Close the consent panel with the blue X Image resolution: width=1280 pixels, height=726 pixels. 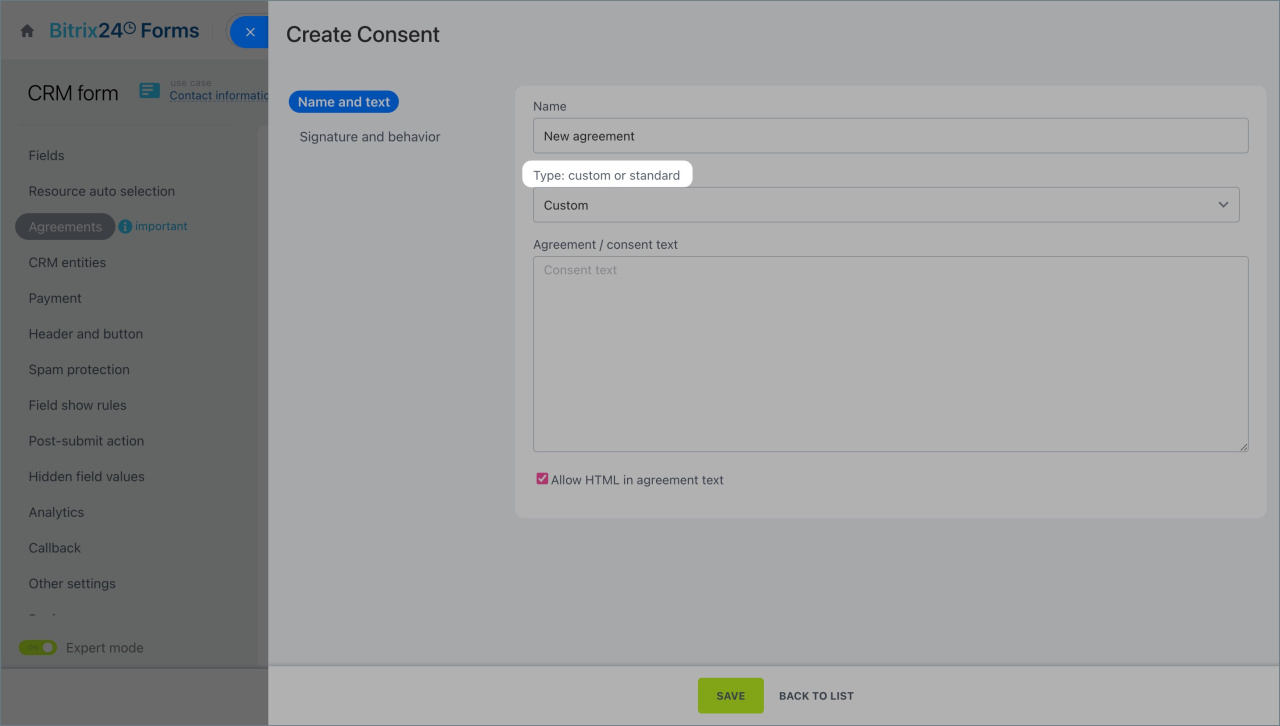pos(250,32)
